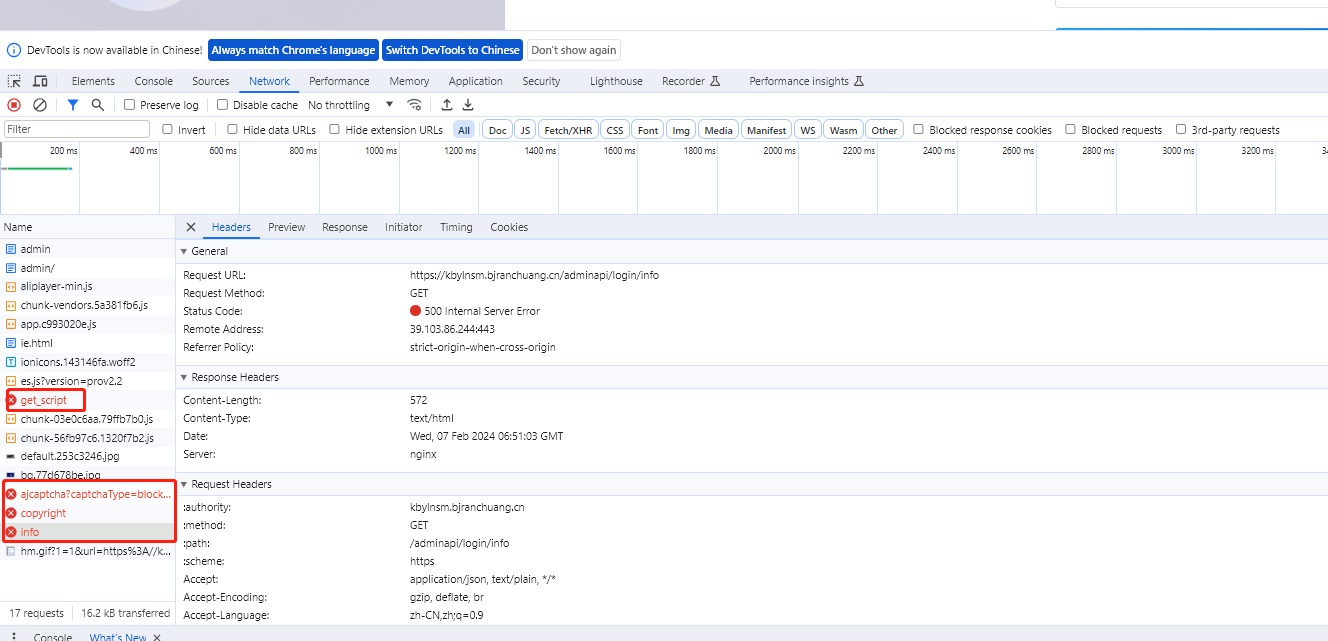
Task: Open the Lighthouse panel
Action: 616,81
